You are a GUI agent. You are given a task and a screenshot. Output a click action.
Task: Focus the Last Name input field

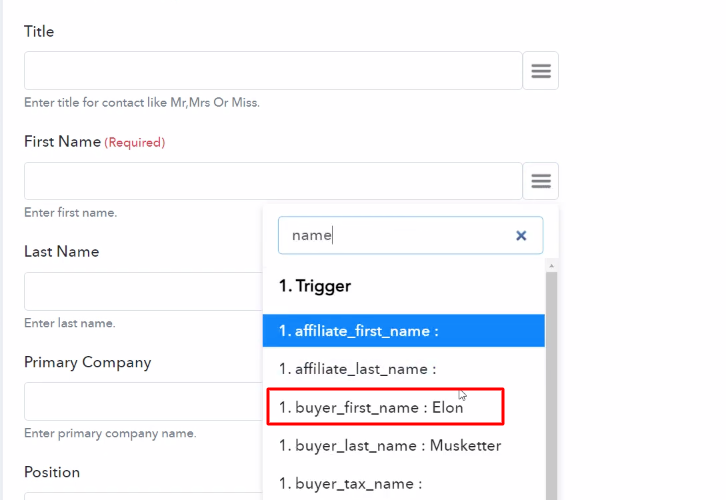(x=144, y=291)
